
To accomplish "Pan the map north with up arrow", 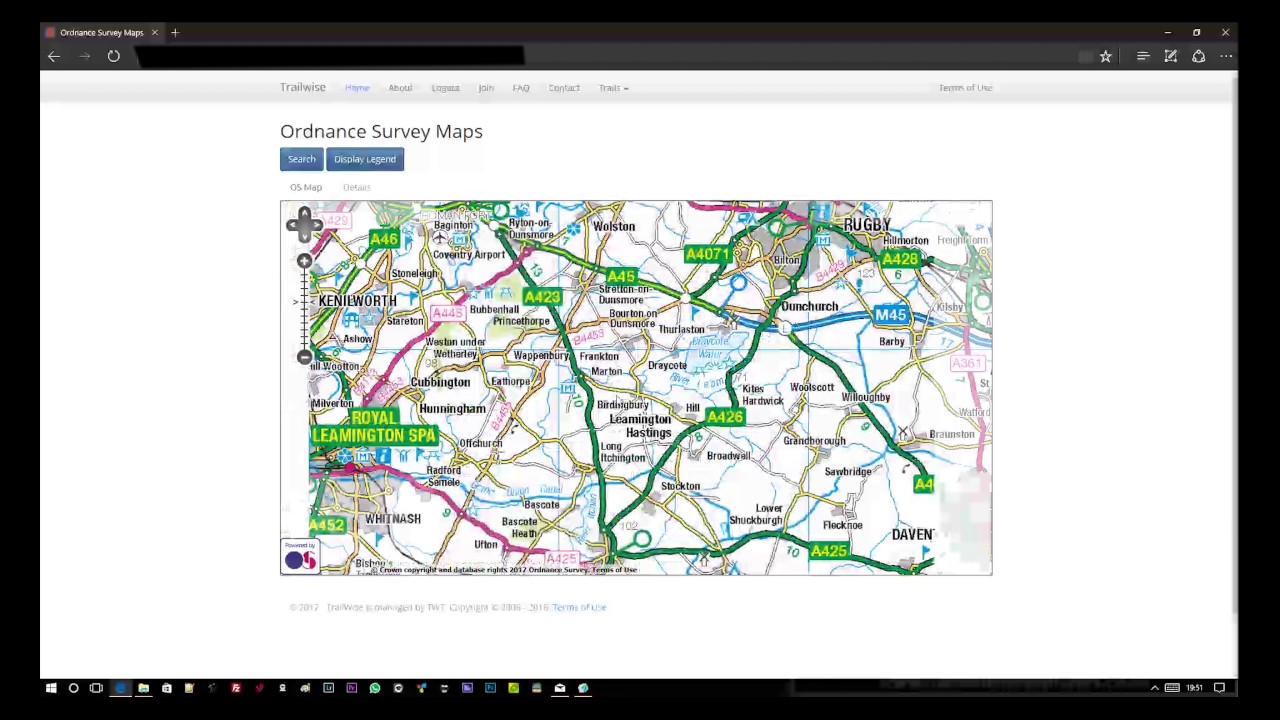I will (x=304, y=213).
